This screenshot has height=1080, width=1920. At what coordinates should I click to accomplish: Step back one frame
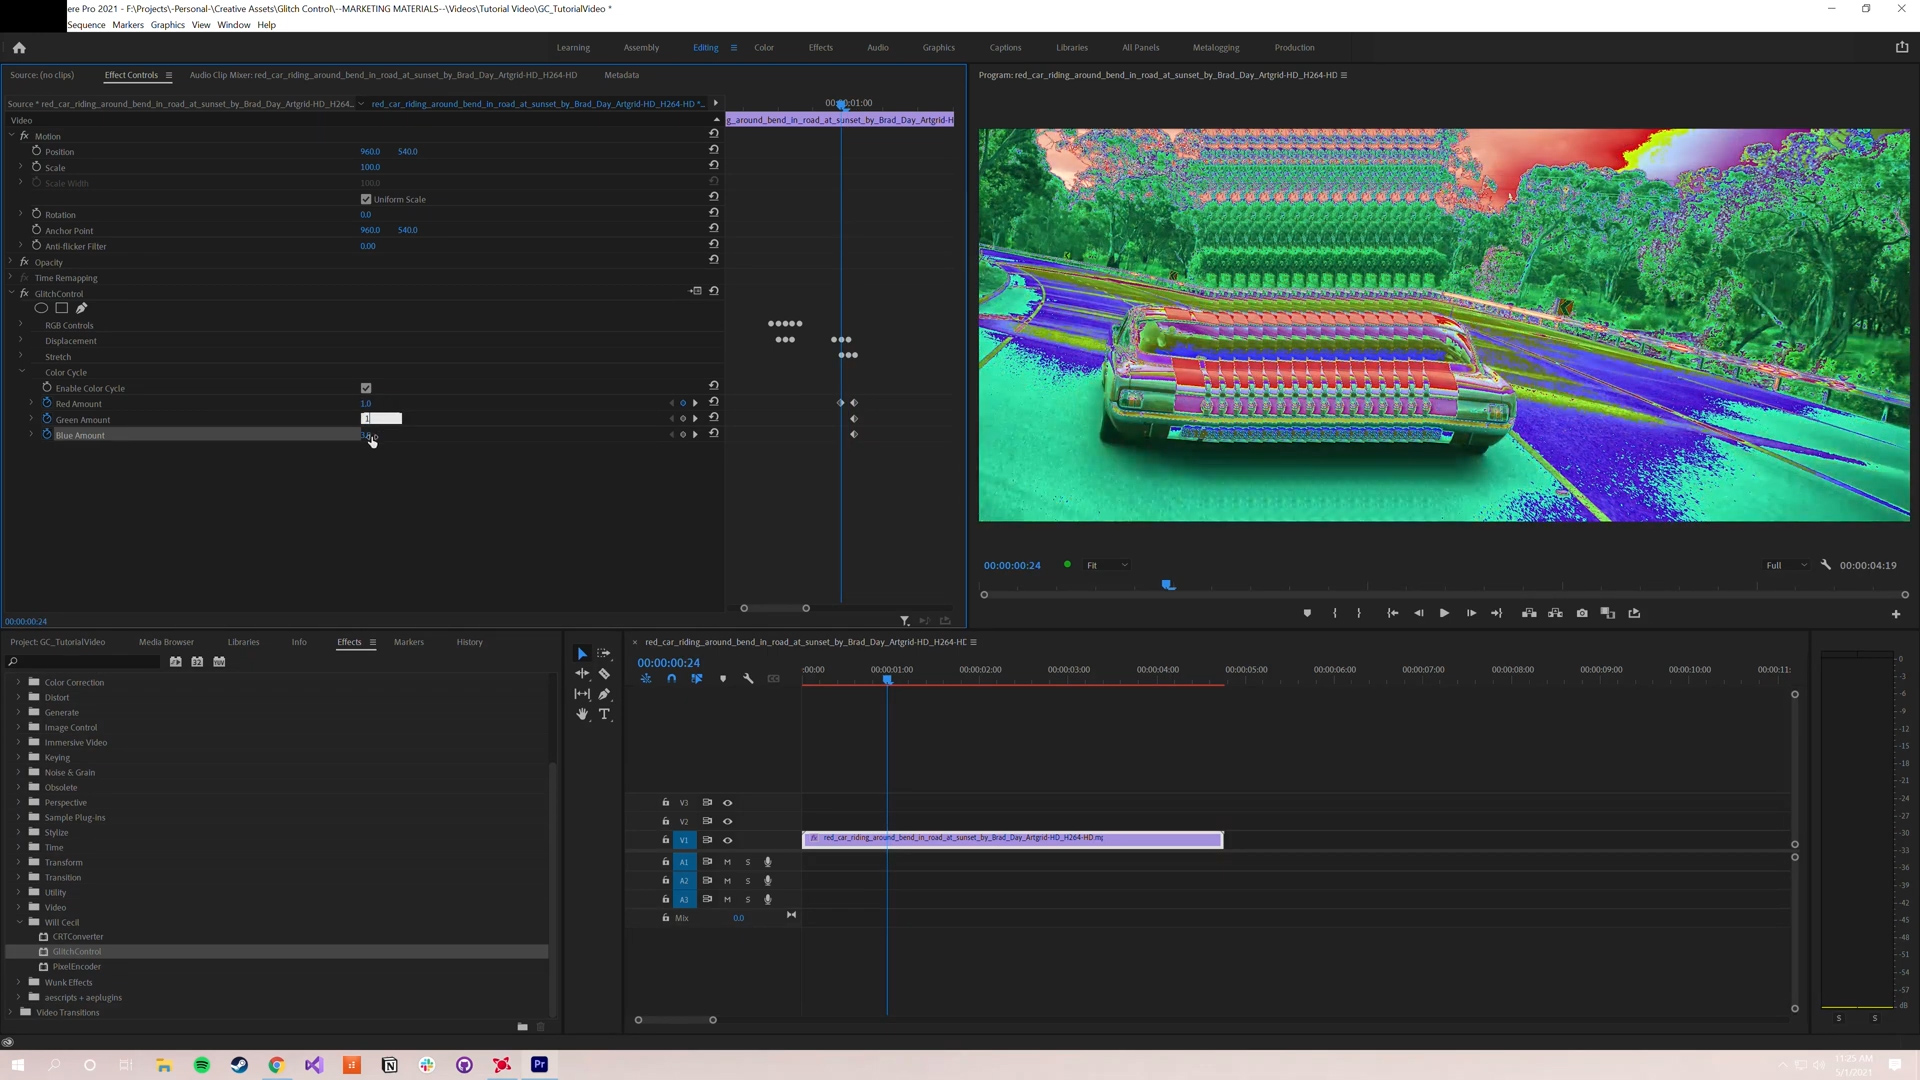pos(1418,613)
